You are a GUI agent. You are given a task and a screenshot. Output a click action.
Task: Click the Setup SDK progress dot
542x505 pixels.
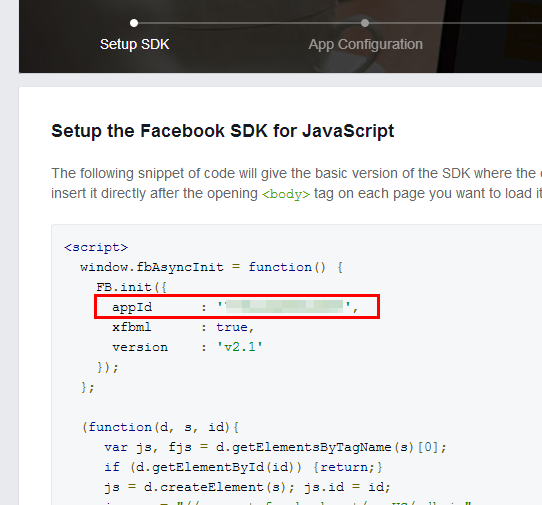(x=134, y=23)
